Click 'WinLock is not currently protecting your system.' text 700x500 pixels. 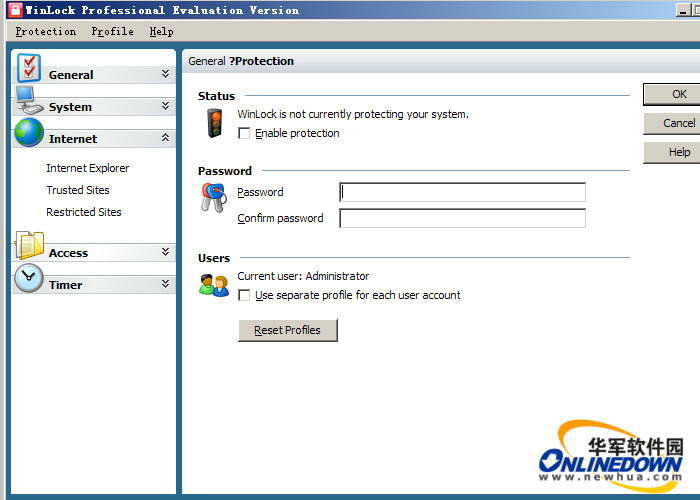point(353,114)
